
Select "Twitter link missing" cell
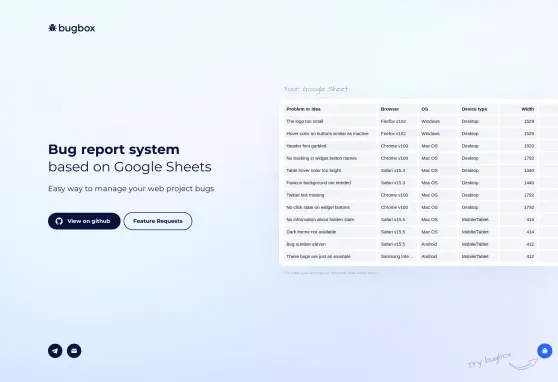(x=330, y=195)
